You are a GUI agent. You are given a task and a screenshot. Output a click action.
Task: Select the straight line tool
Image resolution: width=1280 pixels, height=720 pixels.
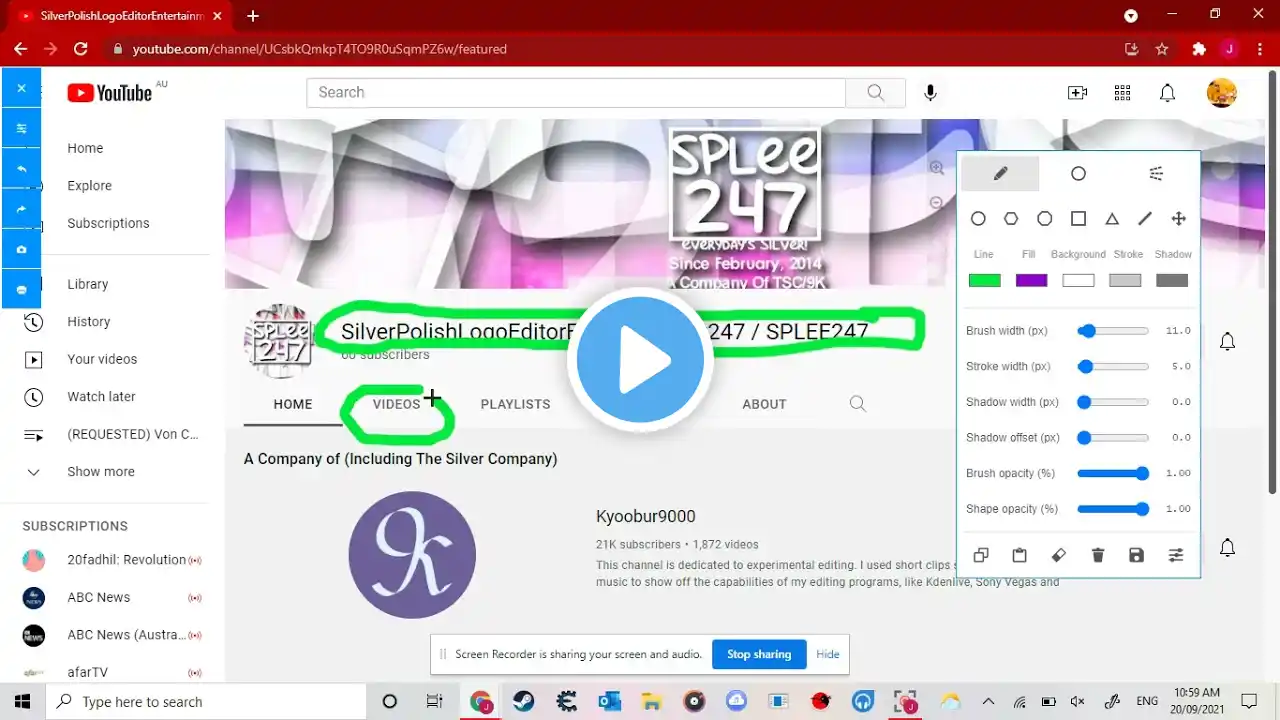[1145, 218]
